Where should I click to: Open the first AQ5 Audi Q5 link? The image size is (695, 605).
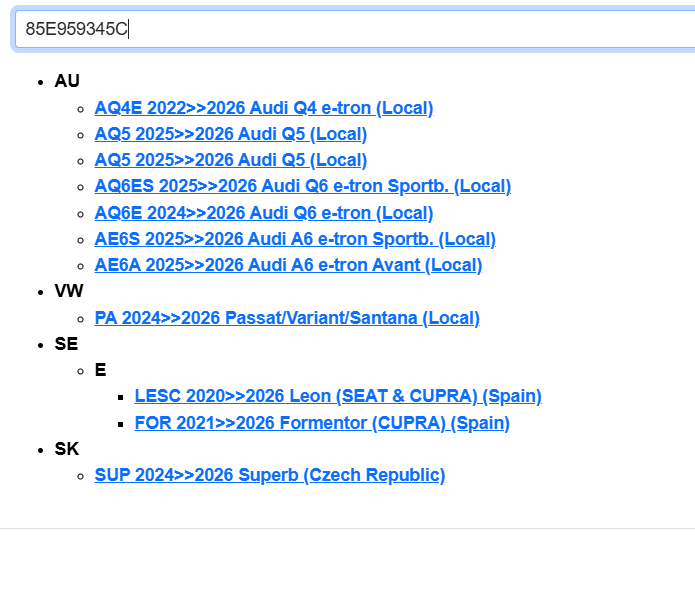230,134
